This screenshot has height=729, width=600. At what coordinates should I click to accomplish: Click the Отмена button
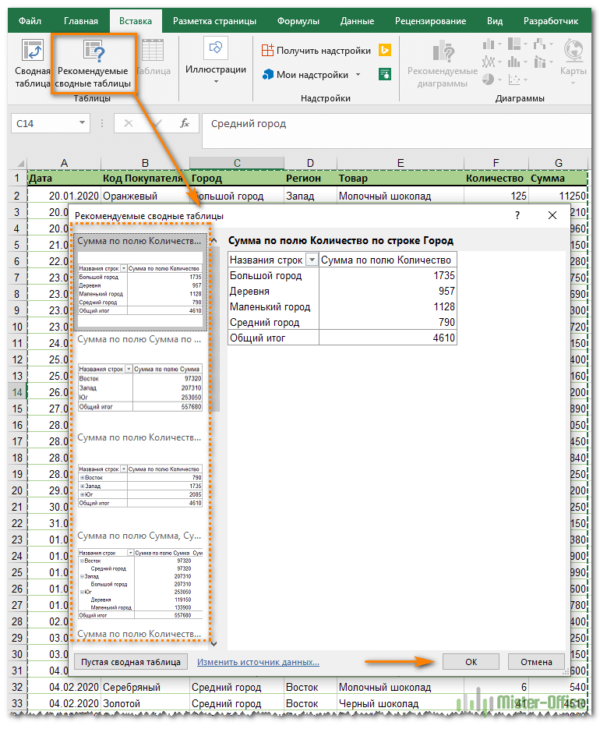click(x=536, y=662)
